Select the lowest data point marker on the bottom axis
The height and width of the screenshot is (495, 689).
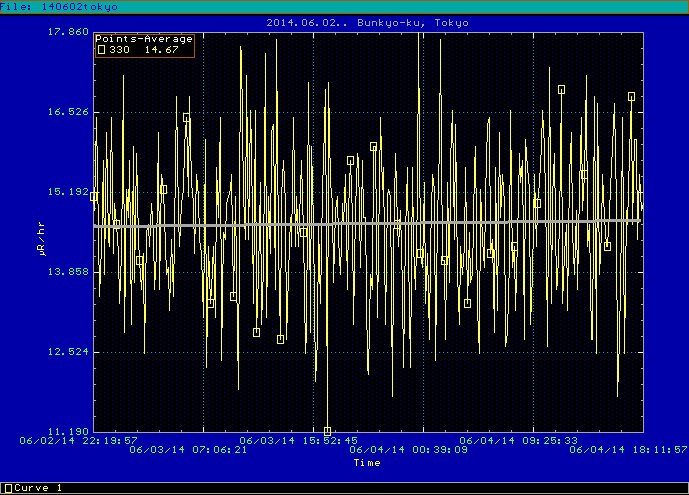pyautogui.click(x=327, y=431)
